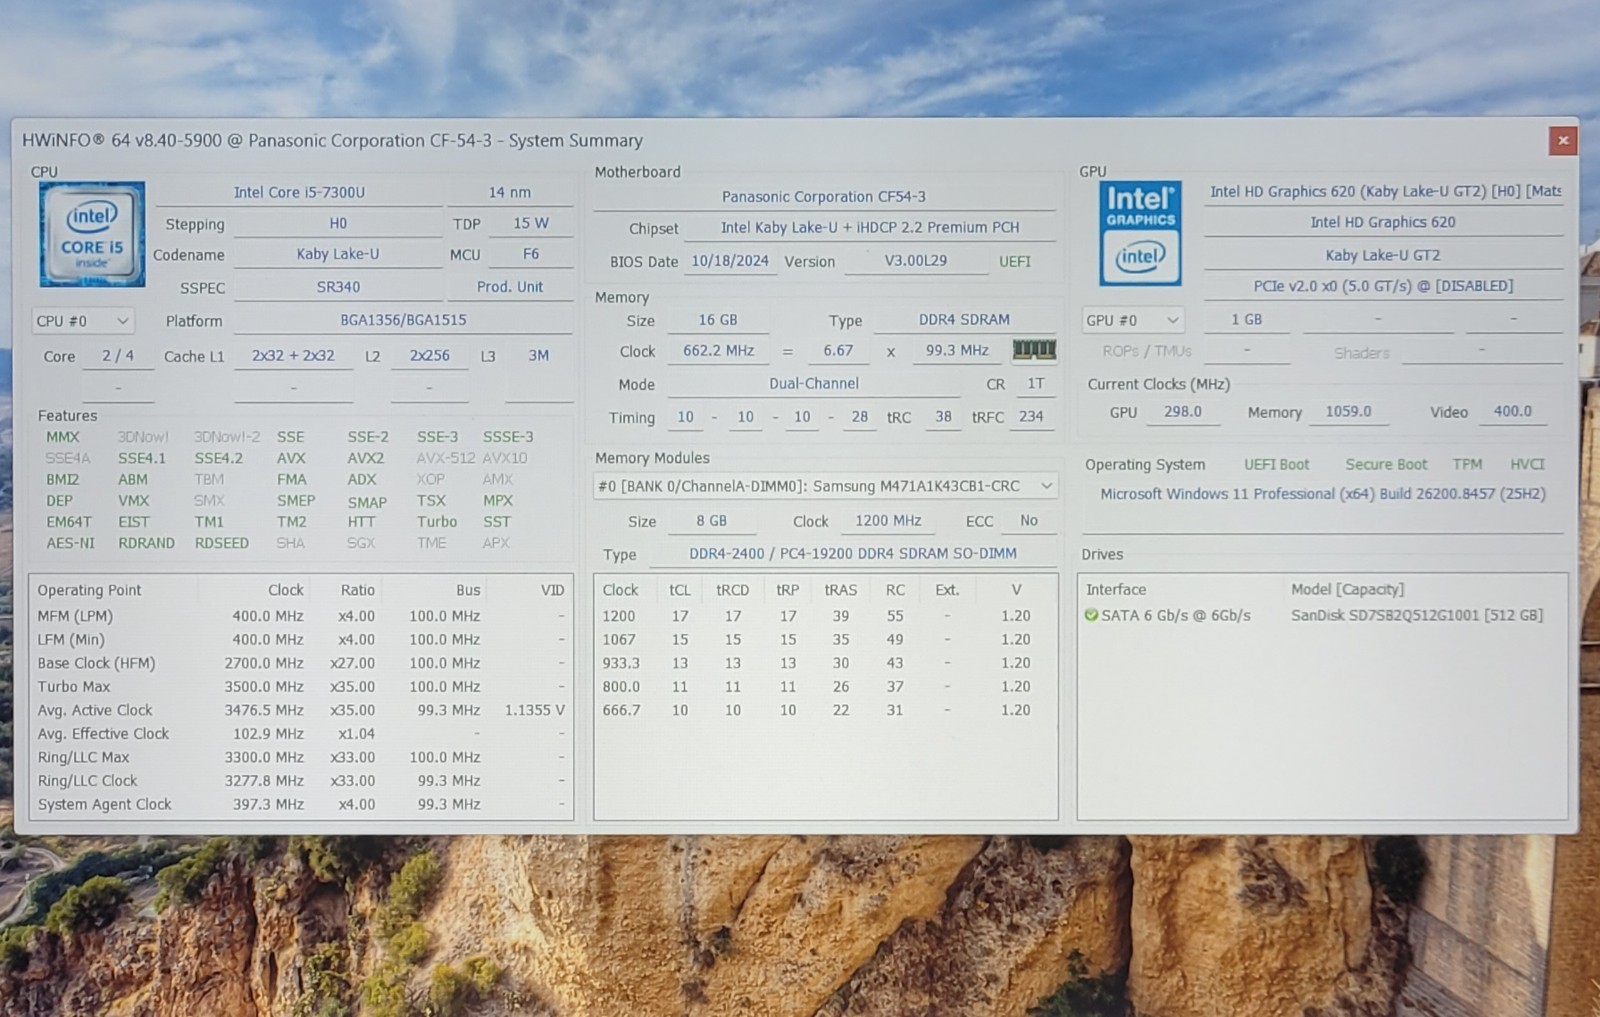Image resolution: width=1600 pixels, height=1017 pixels.
Task: Open the GPU #0 selector dropdown
Action: coord(1133,320)
